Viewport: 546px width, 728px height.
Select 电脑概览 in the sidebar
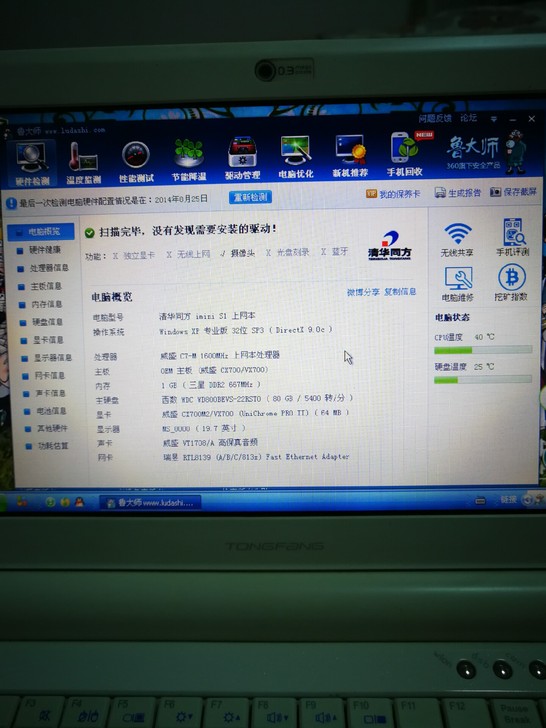[40, 231]
